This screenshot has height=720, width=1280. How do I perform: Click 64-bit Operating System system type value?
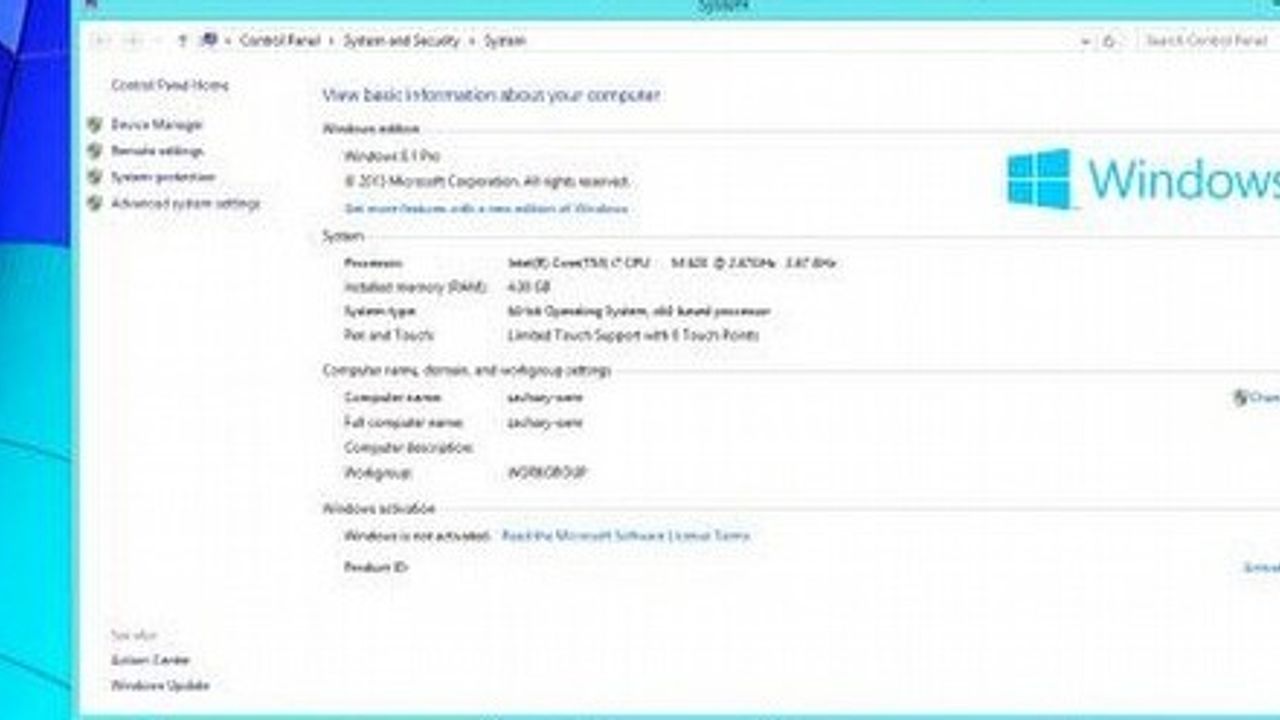coord(639,311)
